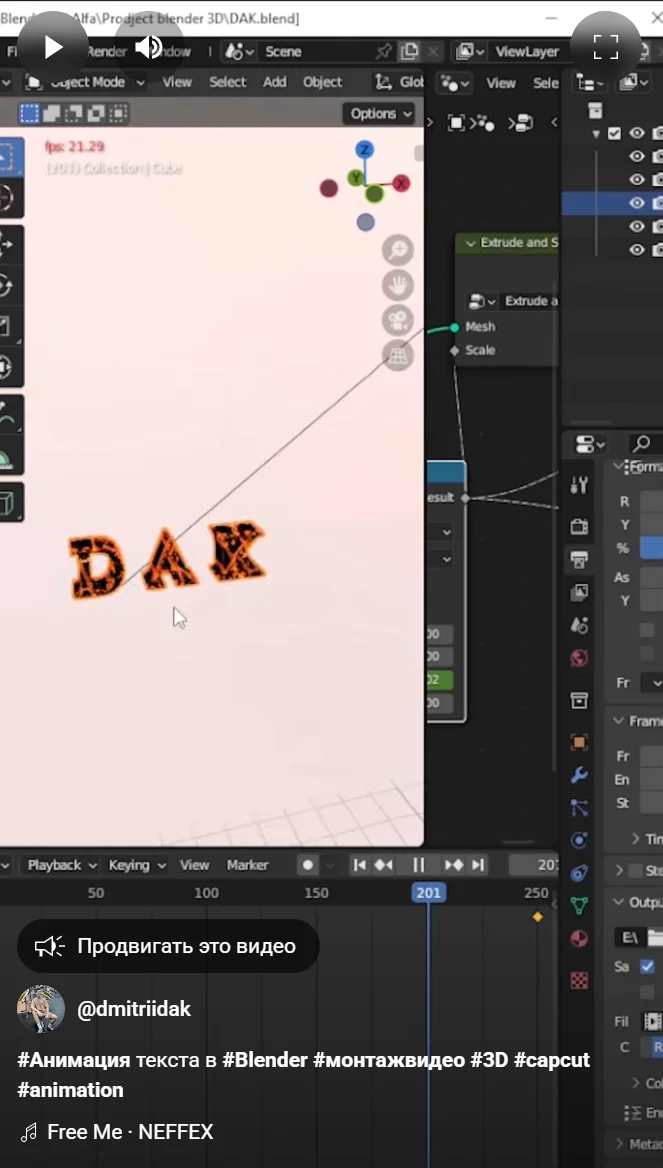Open the Scene properties tab
Viewport: 663px width, 1168px height.
coord(580,625)
